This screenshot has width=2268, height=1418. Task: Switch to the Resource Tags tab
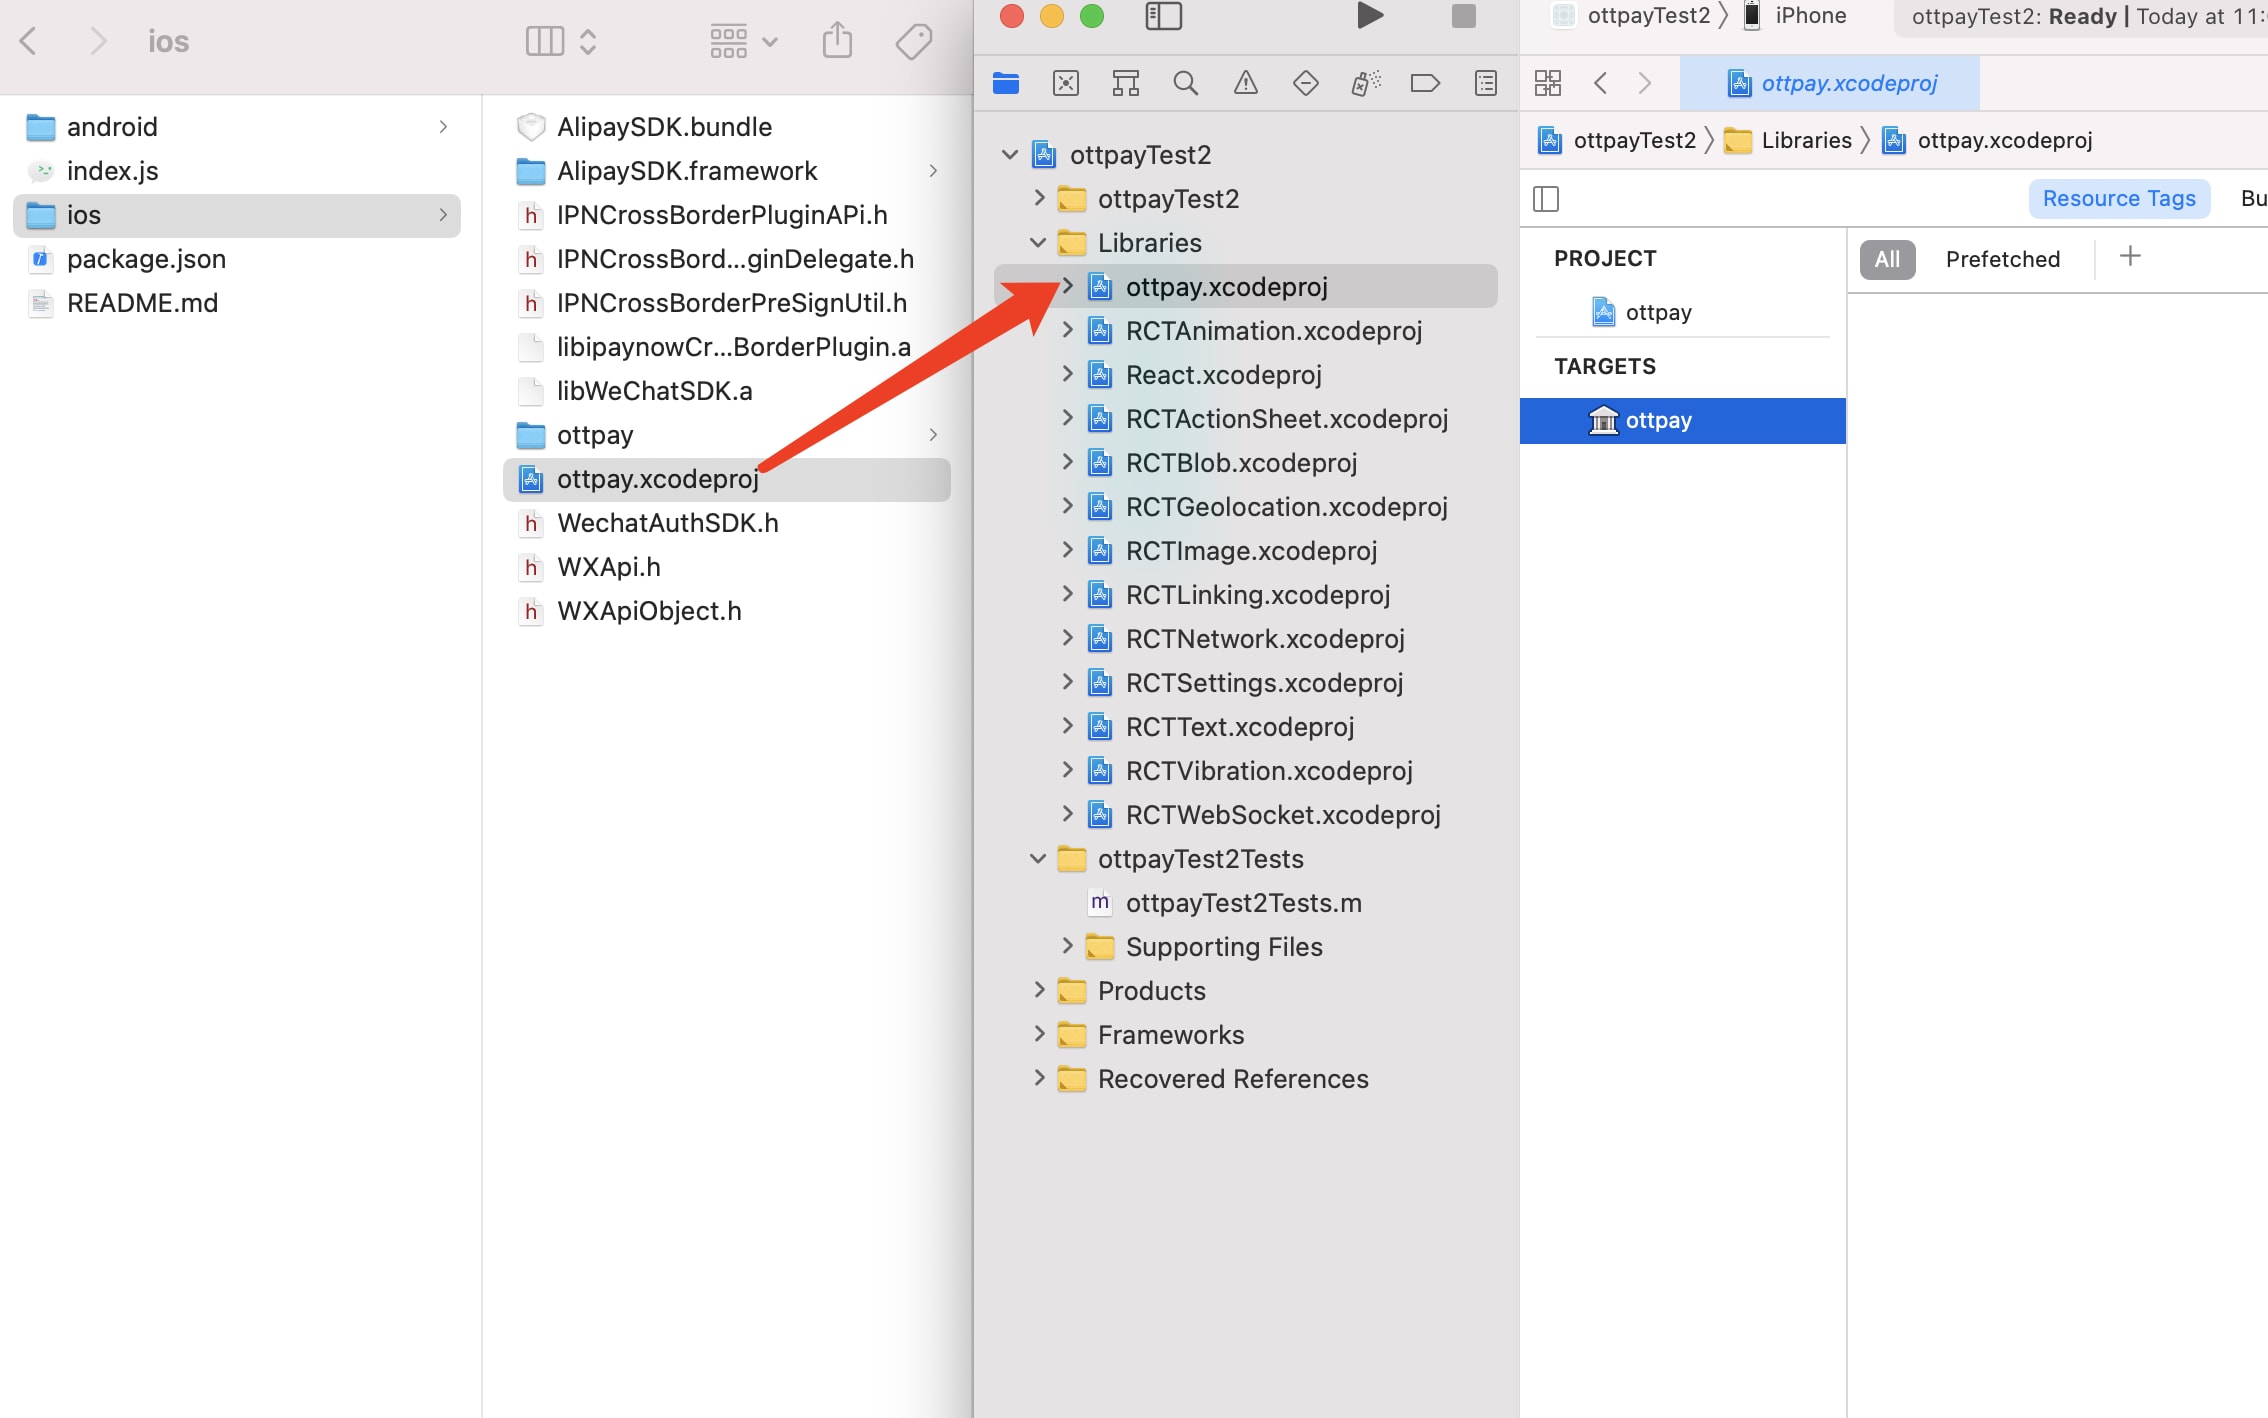click(2119, 199)
